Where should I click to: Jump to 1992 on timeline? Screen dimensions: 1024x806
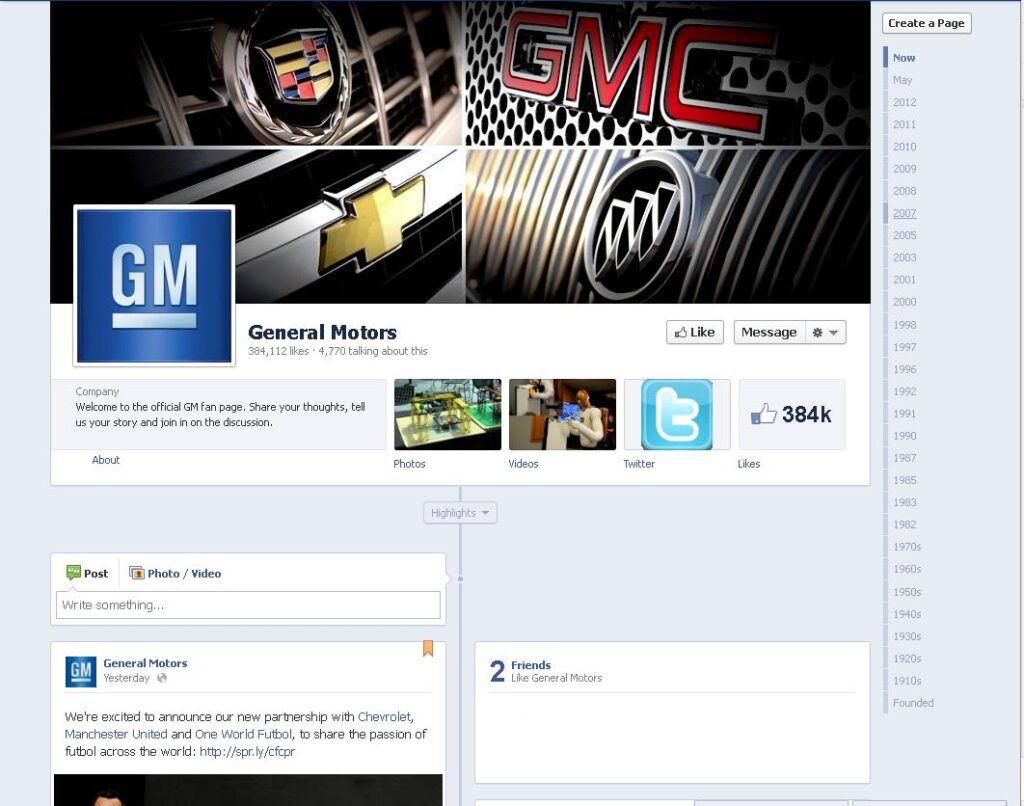point(904,391)
